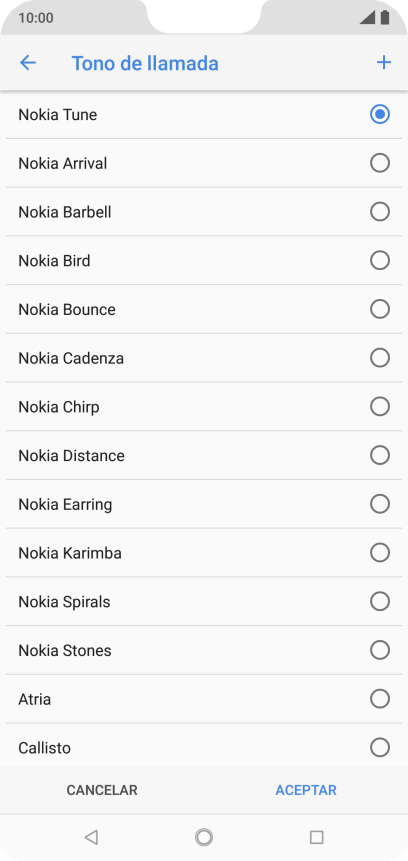
Task: Tap the back arrow icon
Action: 27,63
